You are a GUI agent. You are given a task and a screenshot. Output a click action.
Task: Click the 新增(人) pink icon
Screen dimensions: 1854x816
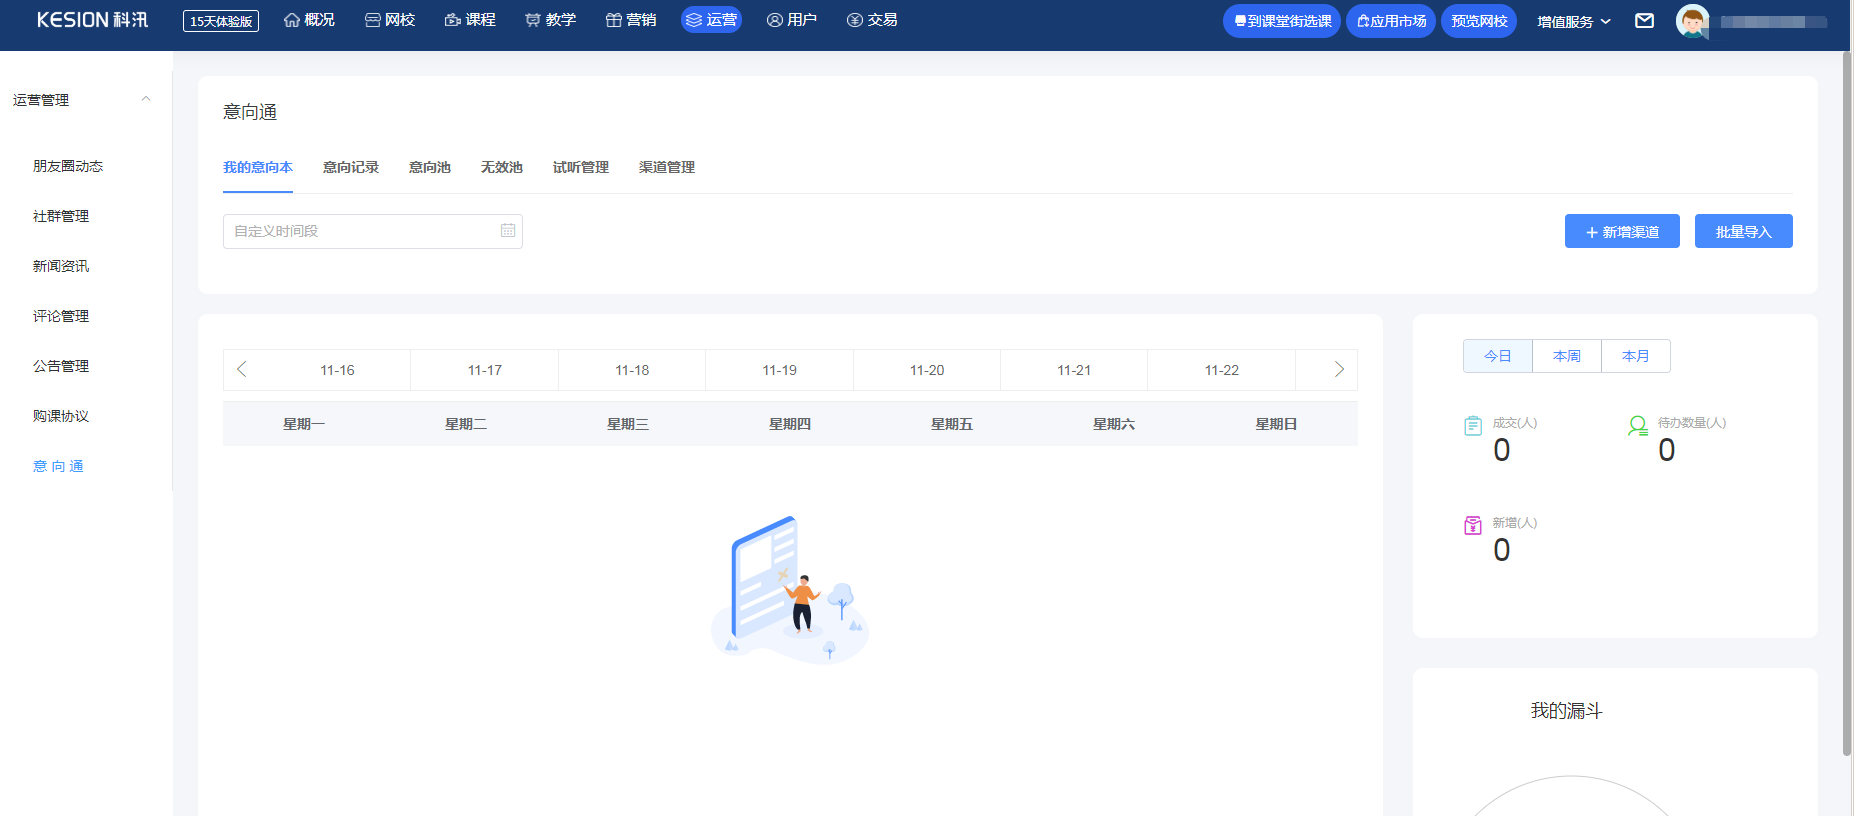tap(1473, 526)
